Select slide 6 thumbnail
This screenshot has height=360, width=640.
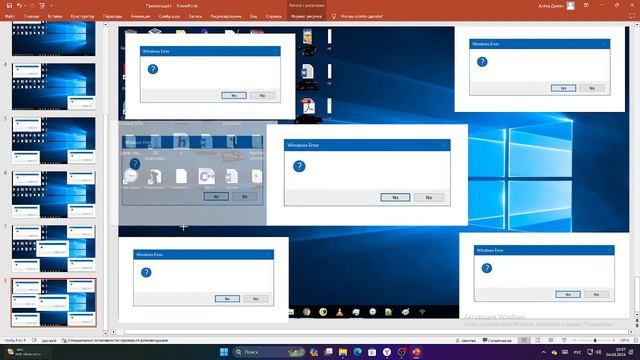pyautogui.click(x=53, y=194)
